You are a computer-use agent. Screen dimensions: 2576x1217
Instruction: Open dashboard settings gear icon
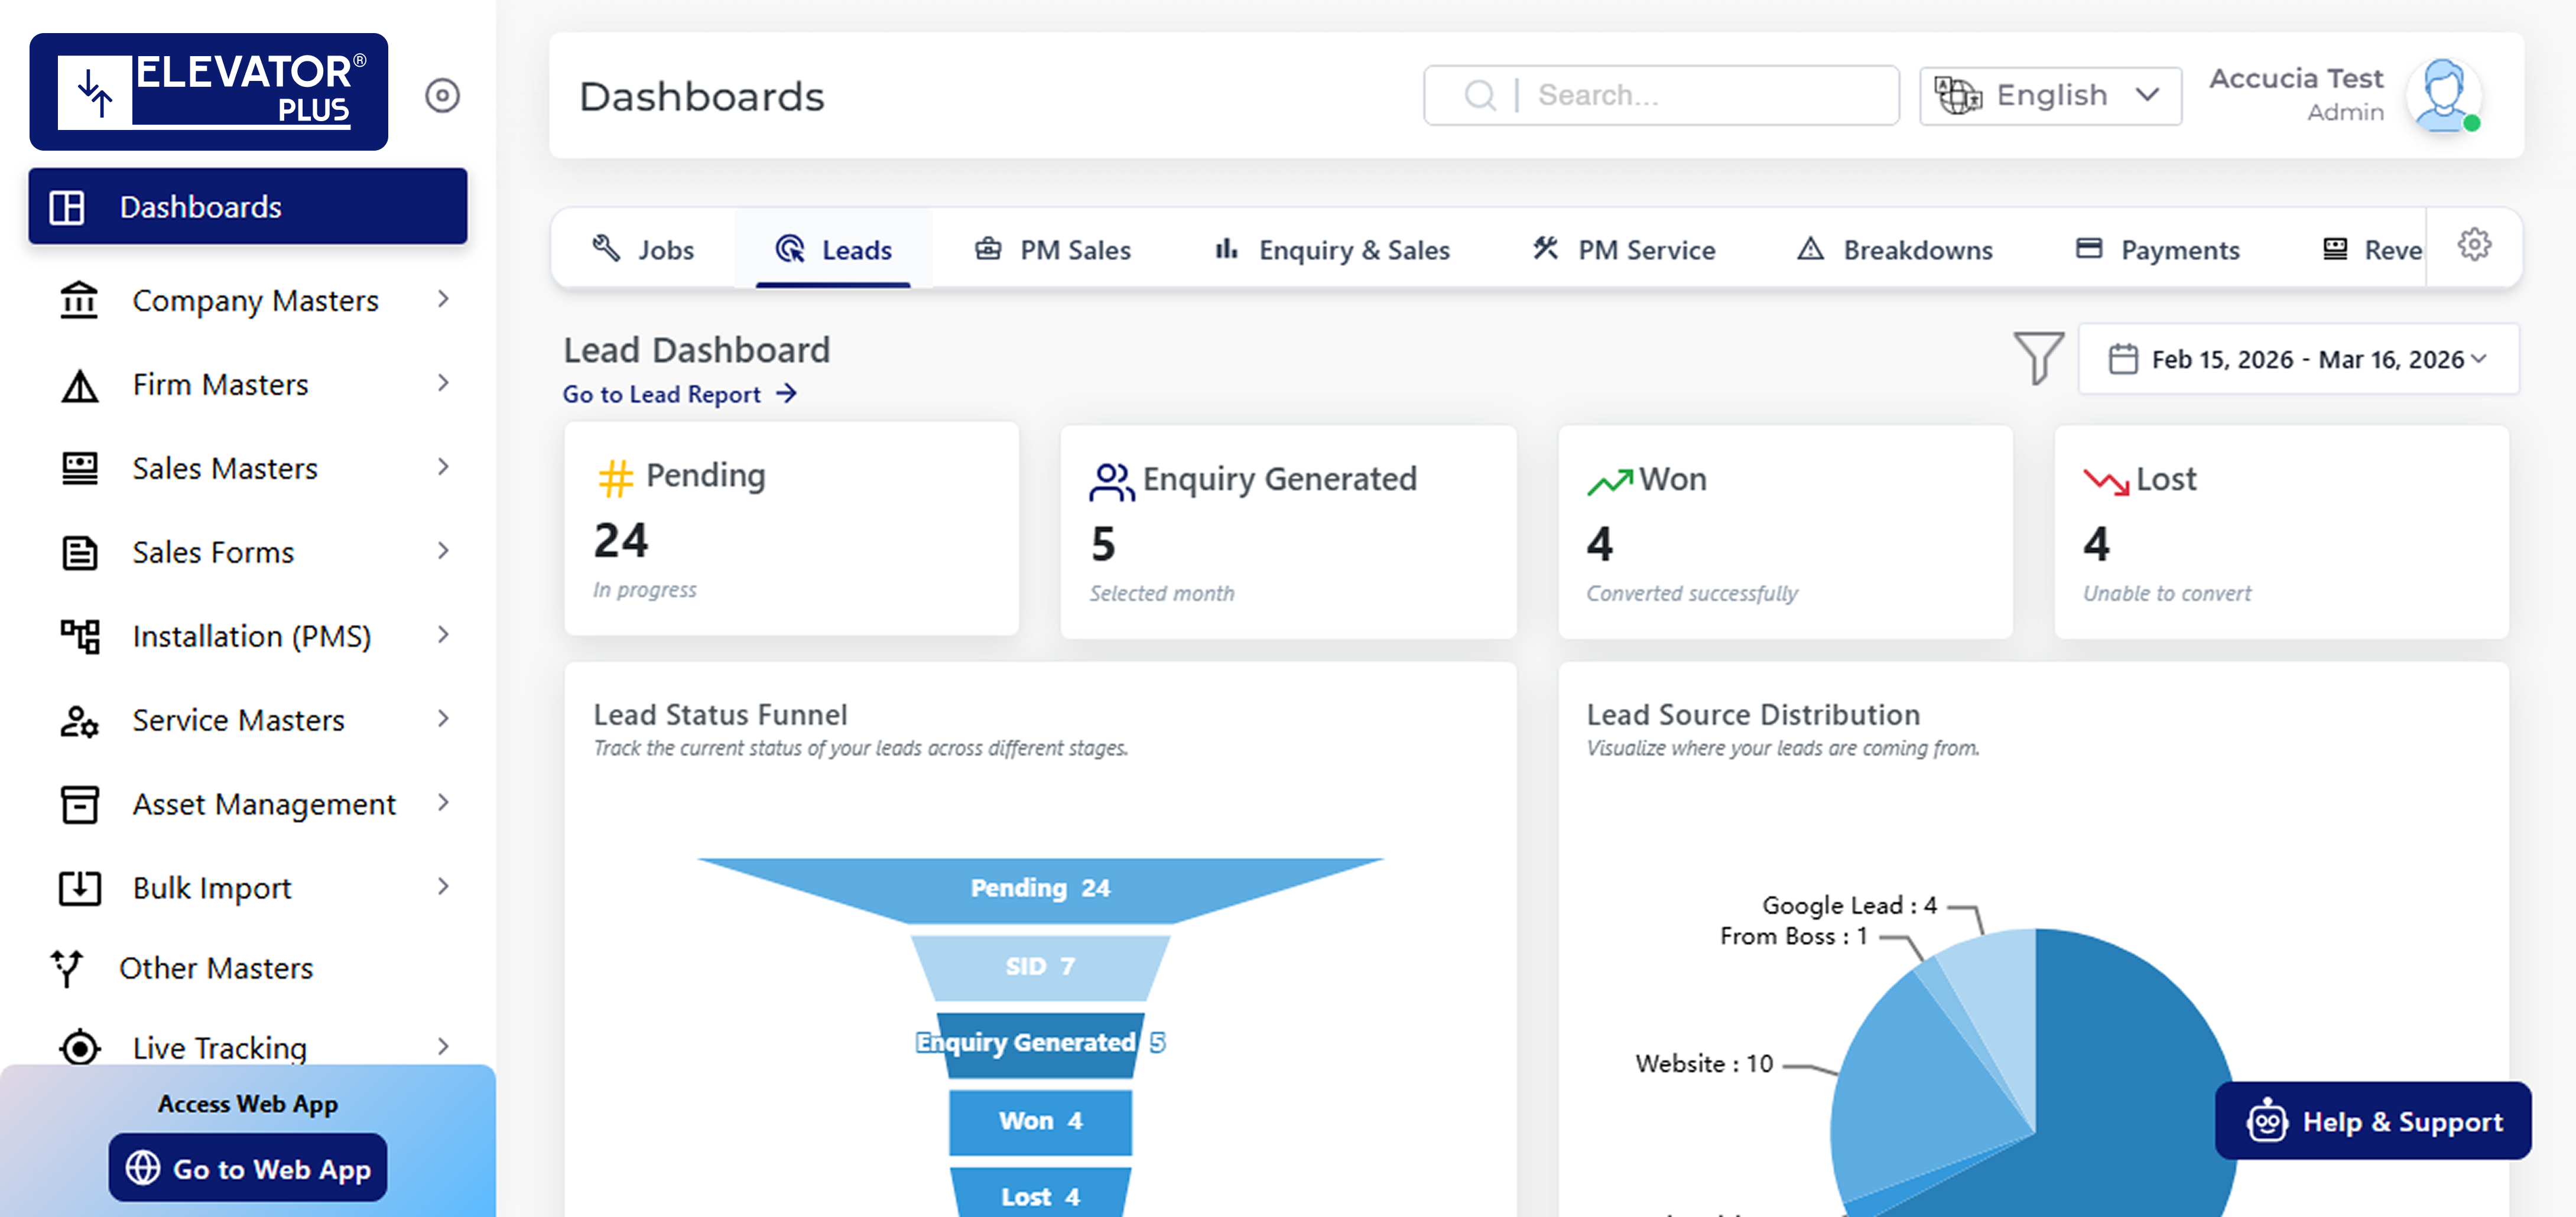click(2474, 245)
